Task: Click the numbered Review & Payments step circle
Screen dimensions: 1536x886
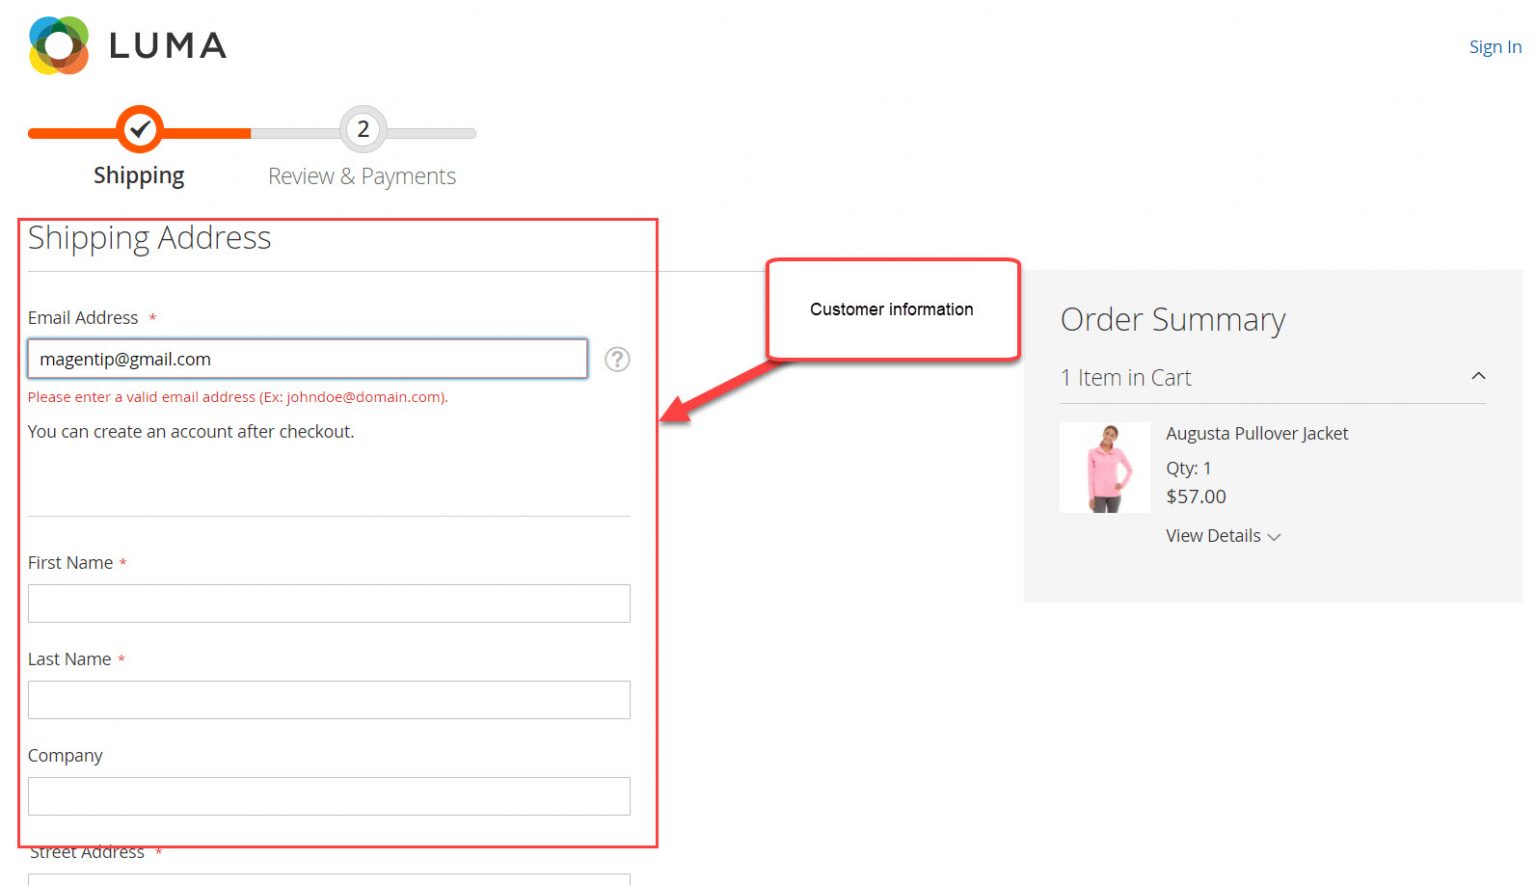Action: coord(362,129)
